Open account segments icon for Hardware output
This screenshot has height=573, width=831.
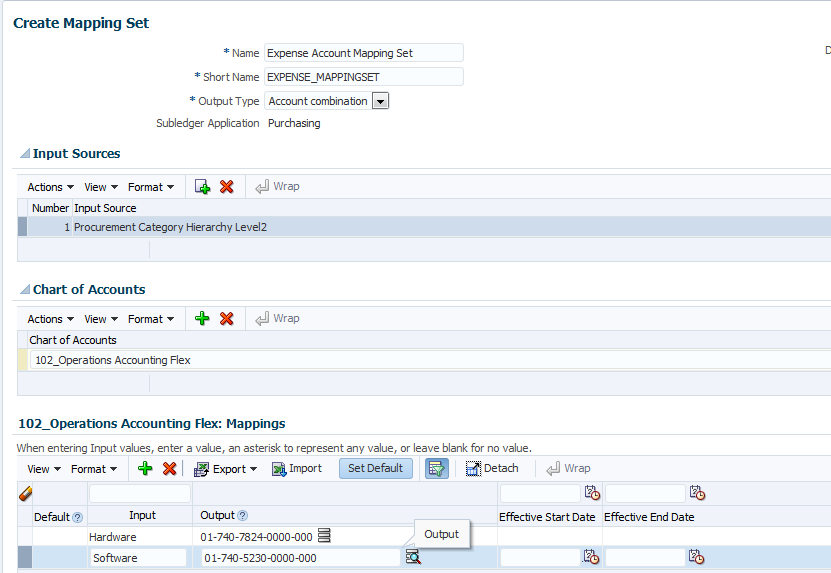(324, 535)
